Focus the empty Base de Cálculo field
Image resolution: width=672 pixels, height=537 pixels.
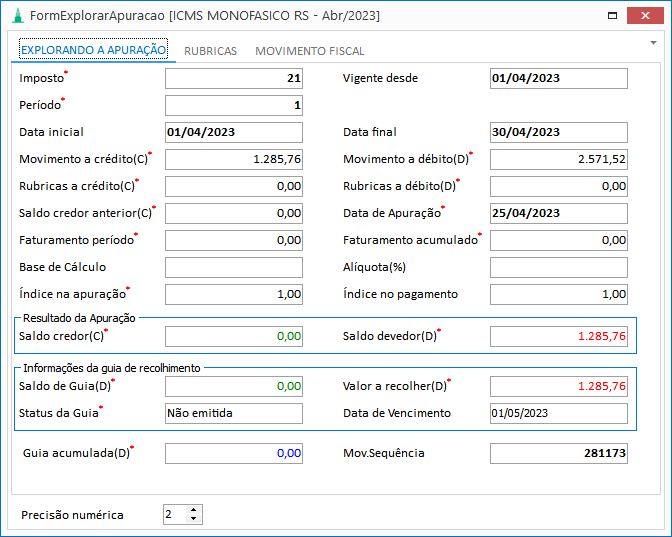[234, 267]
